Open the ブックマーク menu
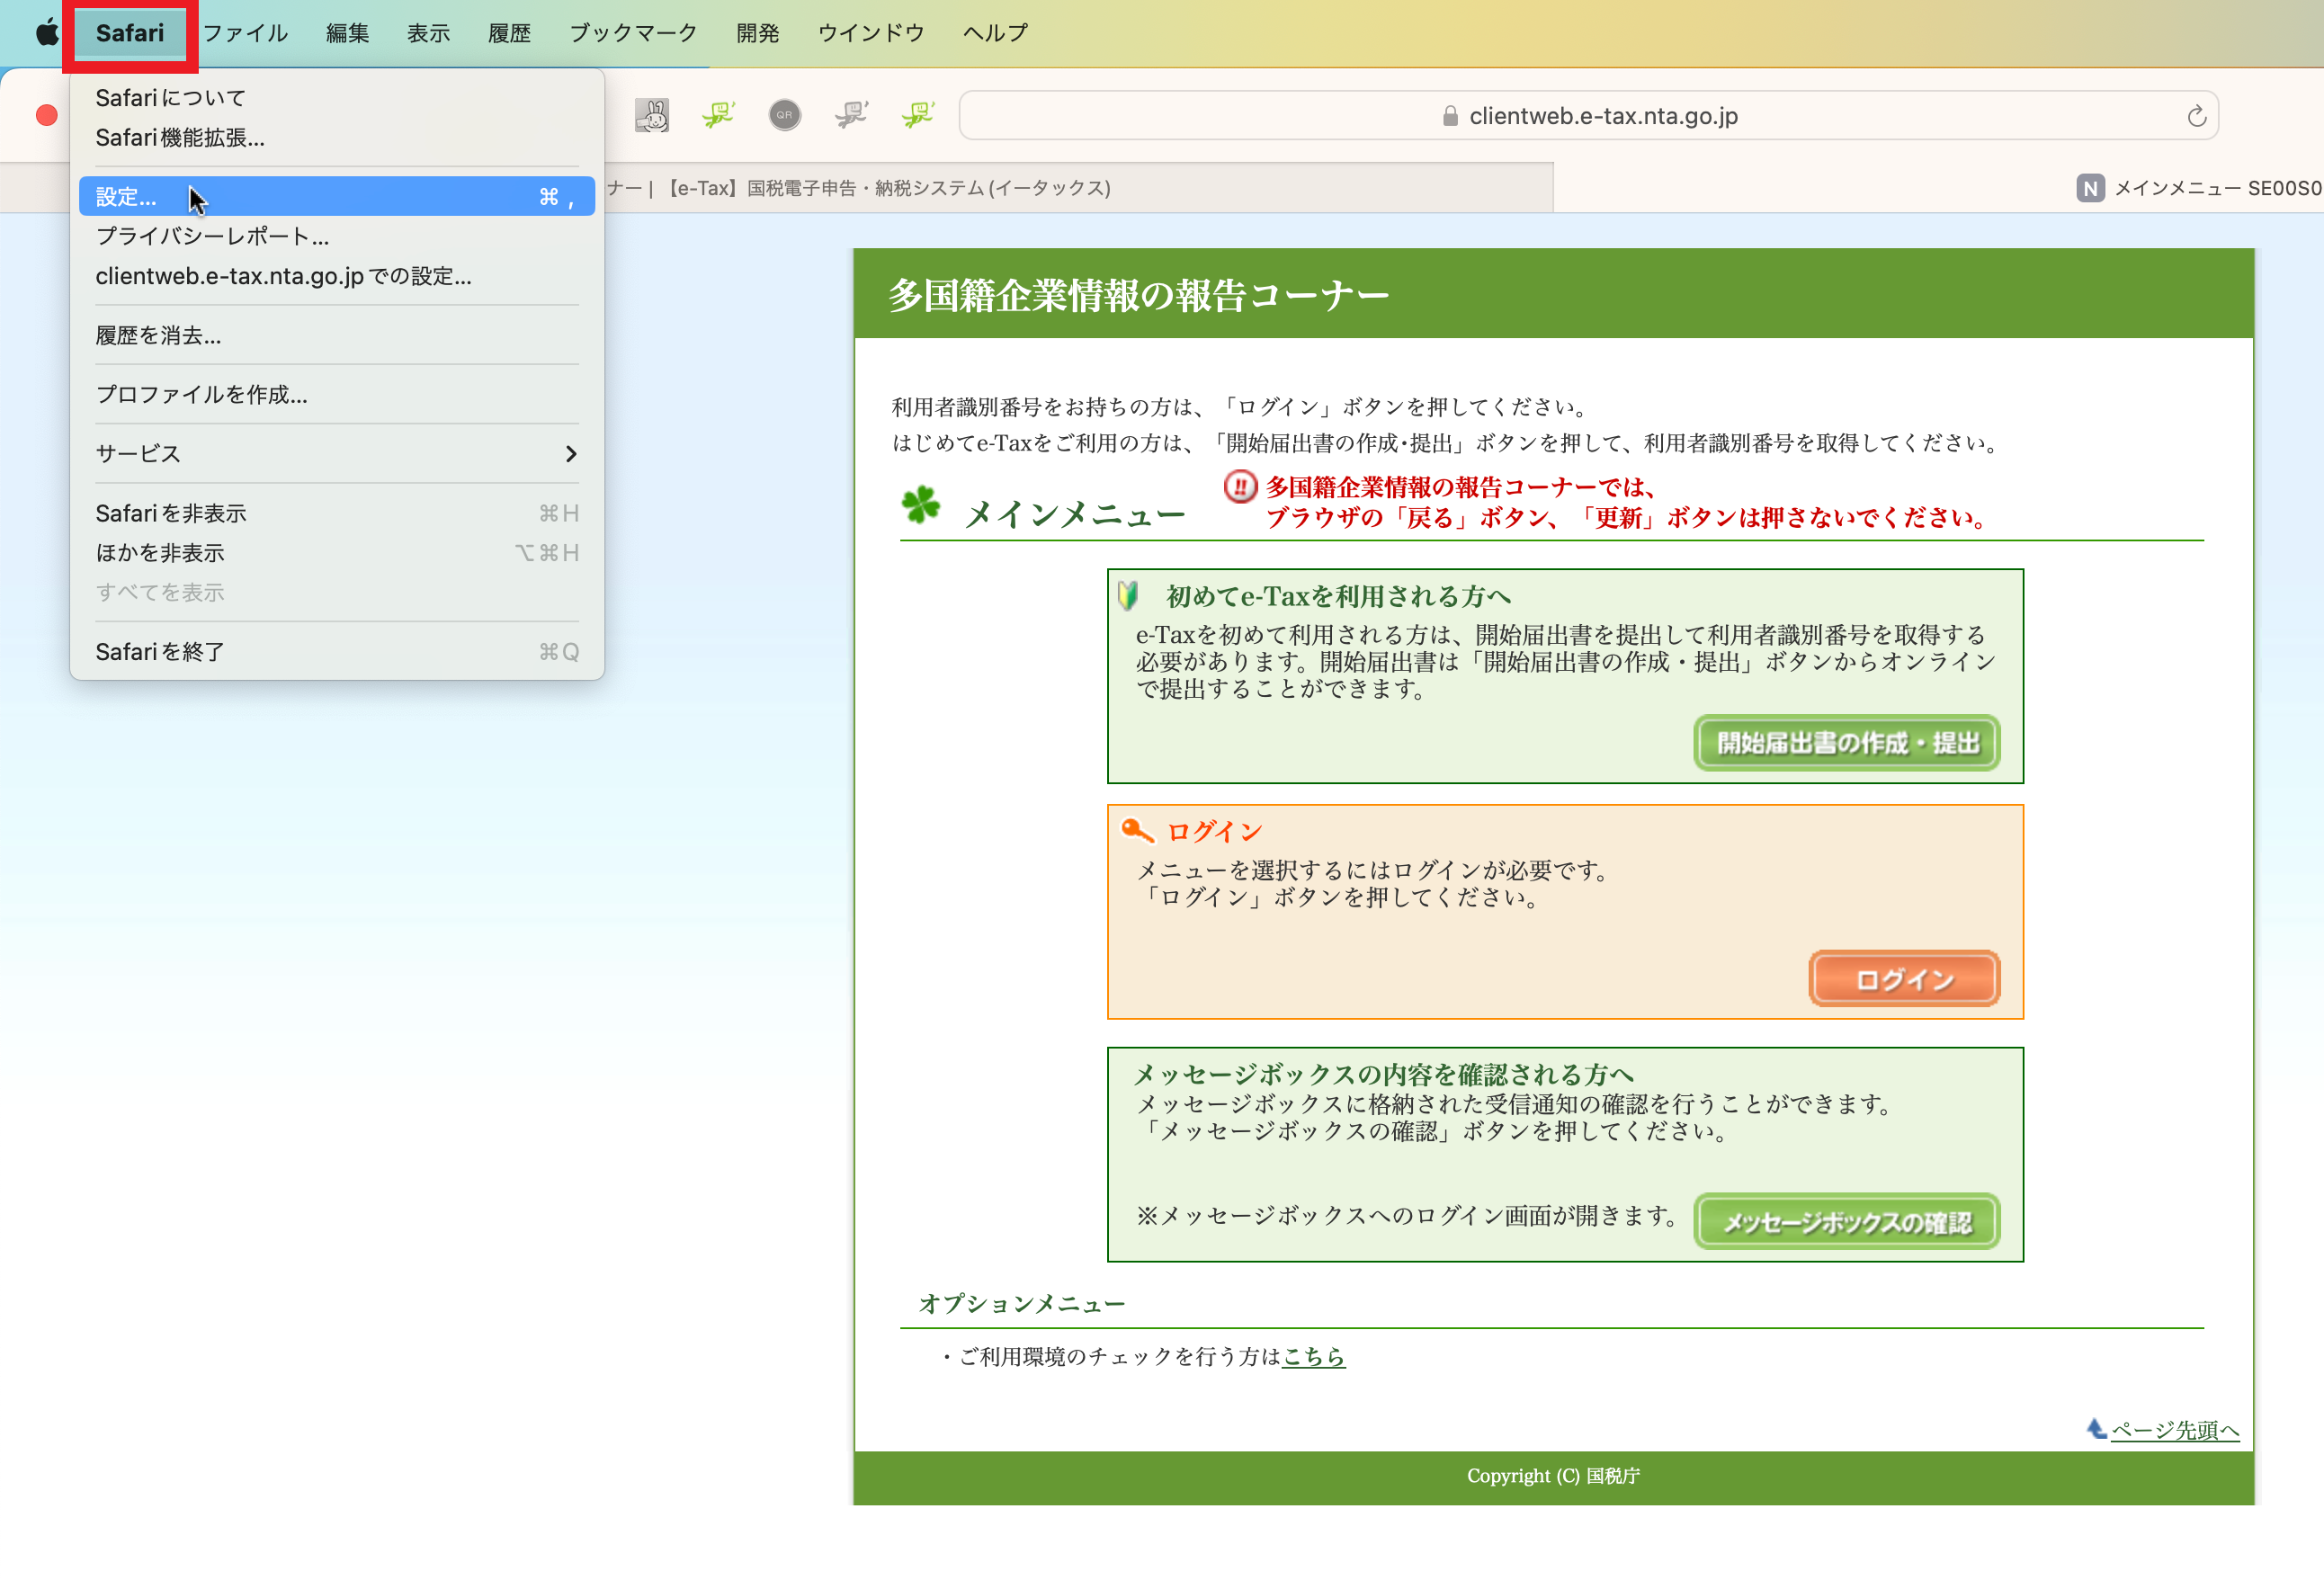This screenshot has height=1580, width=2324. [633, 33]
